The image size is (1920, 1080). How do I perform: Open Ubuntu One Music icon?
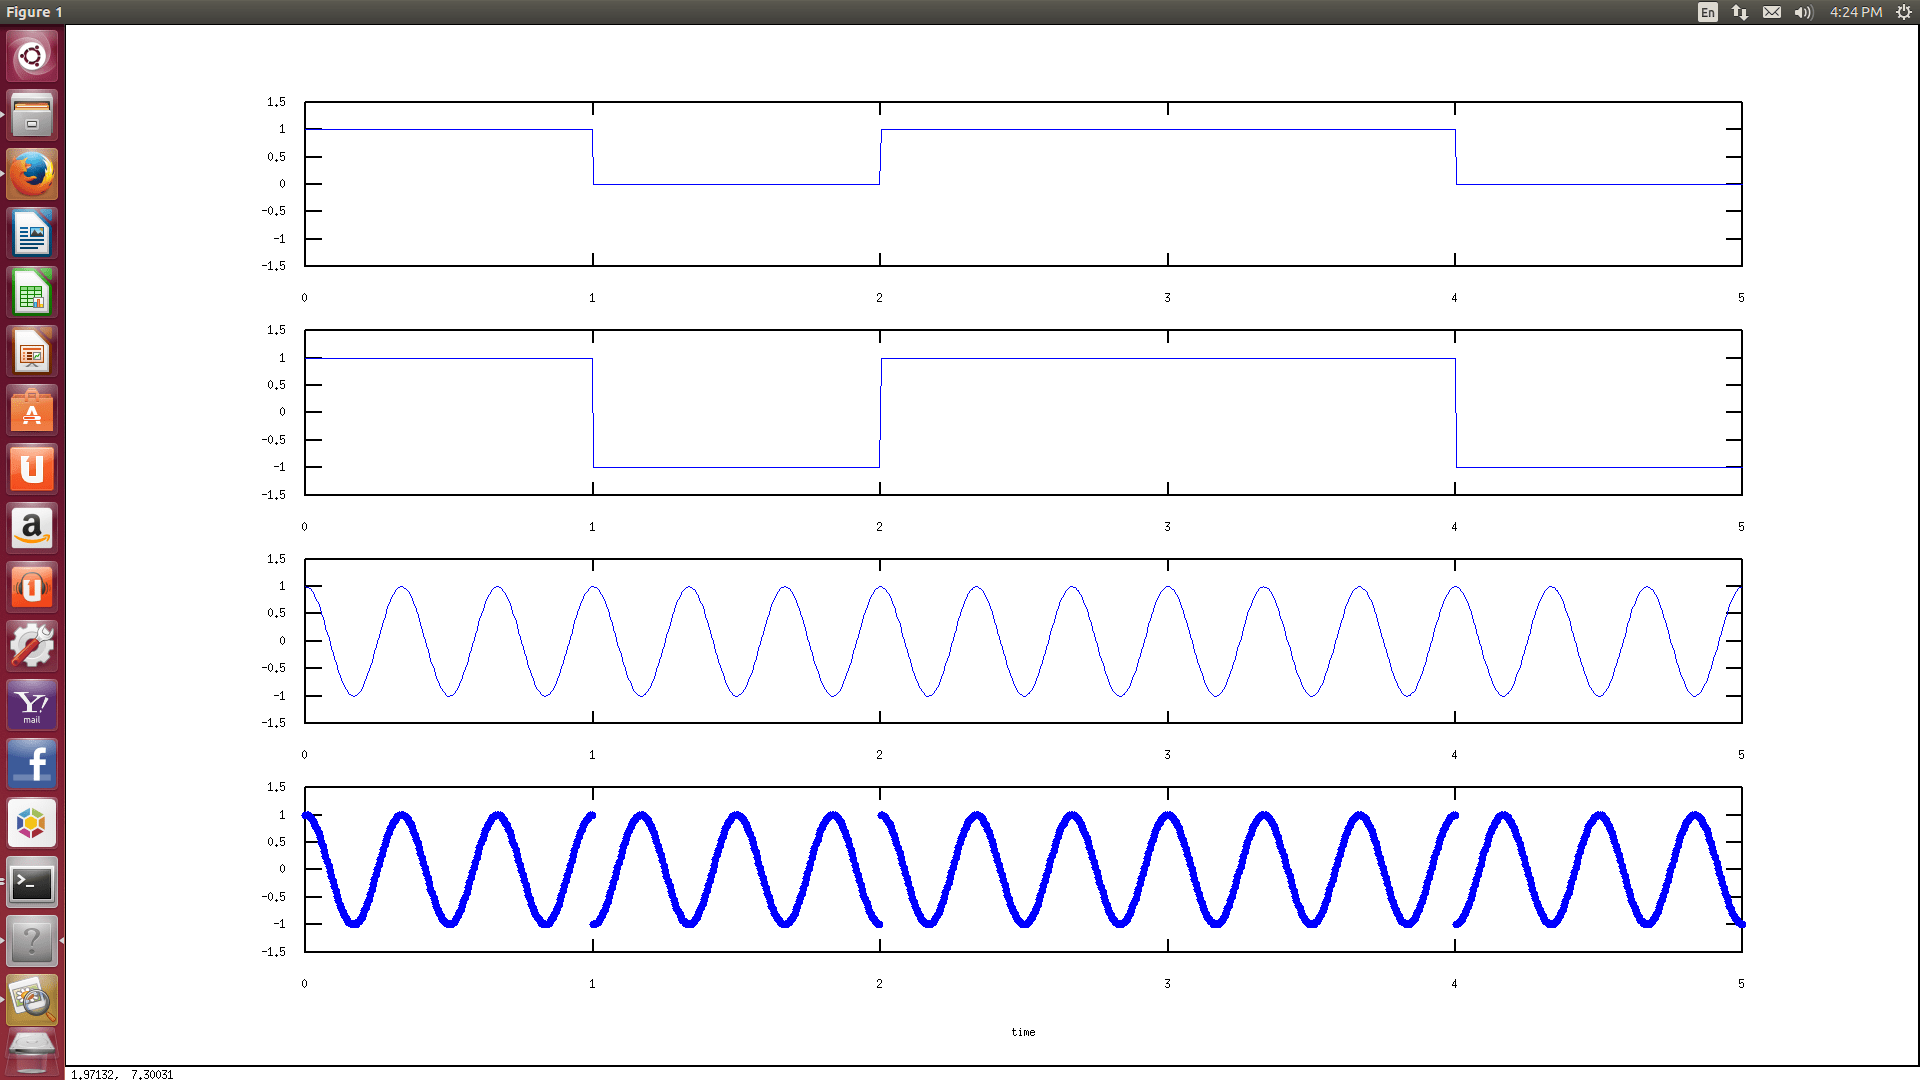[32, 587]
